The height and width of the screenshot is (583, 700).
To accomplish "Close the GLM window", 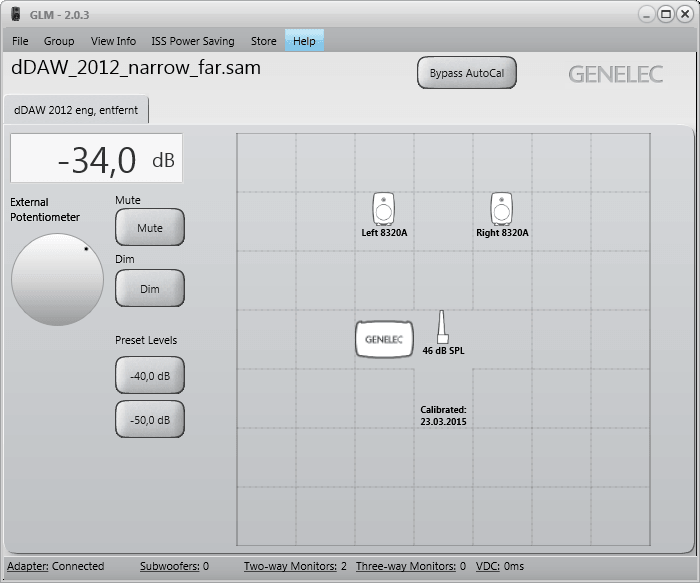I will [x=685, y=14].
